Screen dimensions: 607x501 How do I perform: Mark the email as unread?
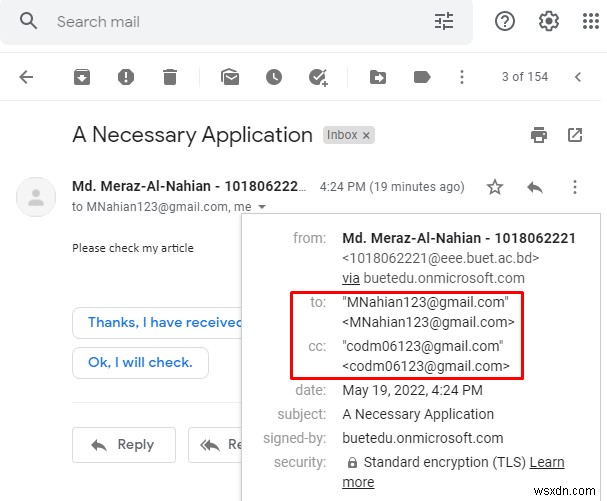point(230,77)
